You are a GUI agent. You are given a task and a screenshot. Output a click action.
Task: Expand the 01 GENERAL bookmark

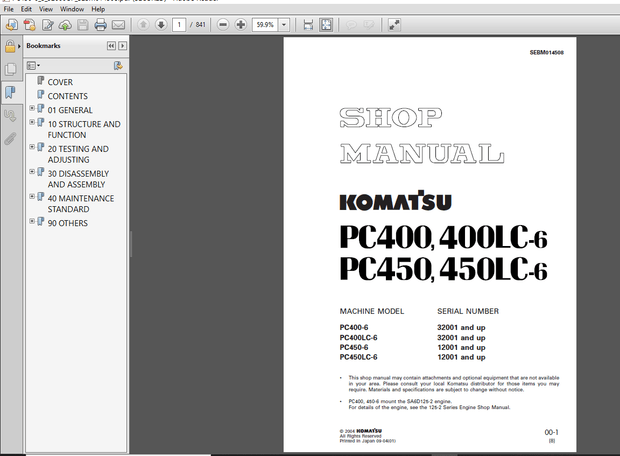(32, 108)
